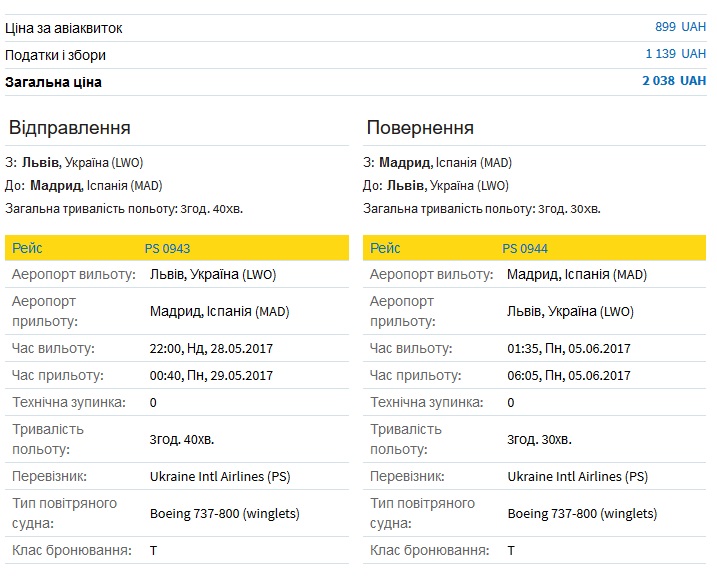Click "Boeing 737-800 (winglets)" in the departure table
This screenshot has height=581, width=717.
tap(224, 514)
